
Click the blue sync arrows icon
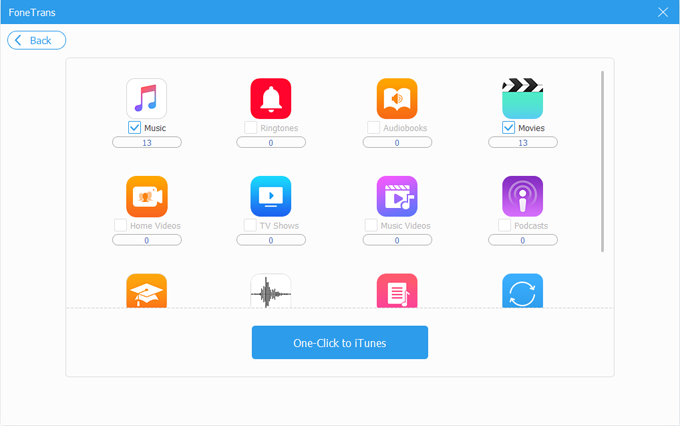[522, 290]
